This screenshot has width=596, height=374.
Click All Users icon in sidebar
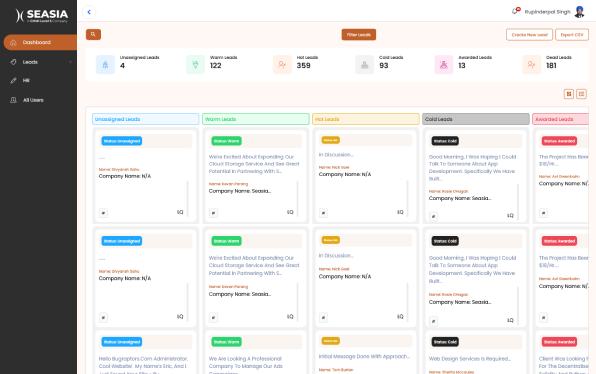(x=13, y=100)
